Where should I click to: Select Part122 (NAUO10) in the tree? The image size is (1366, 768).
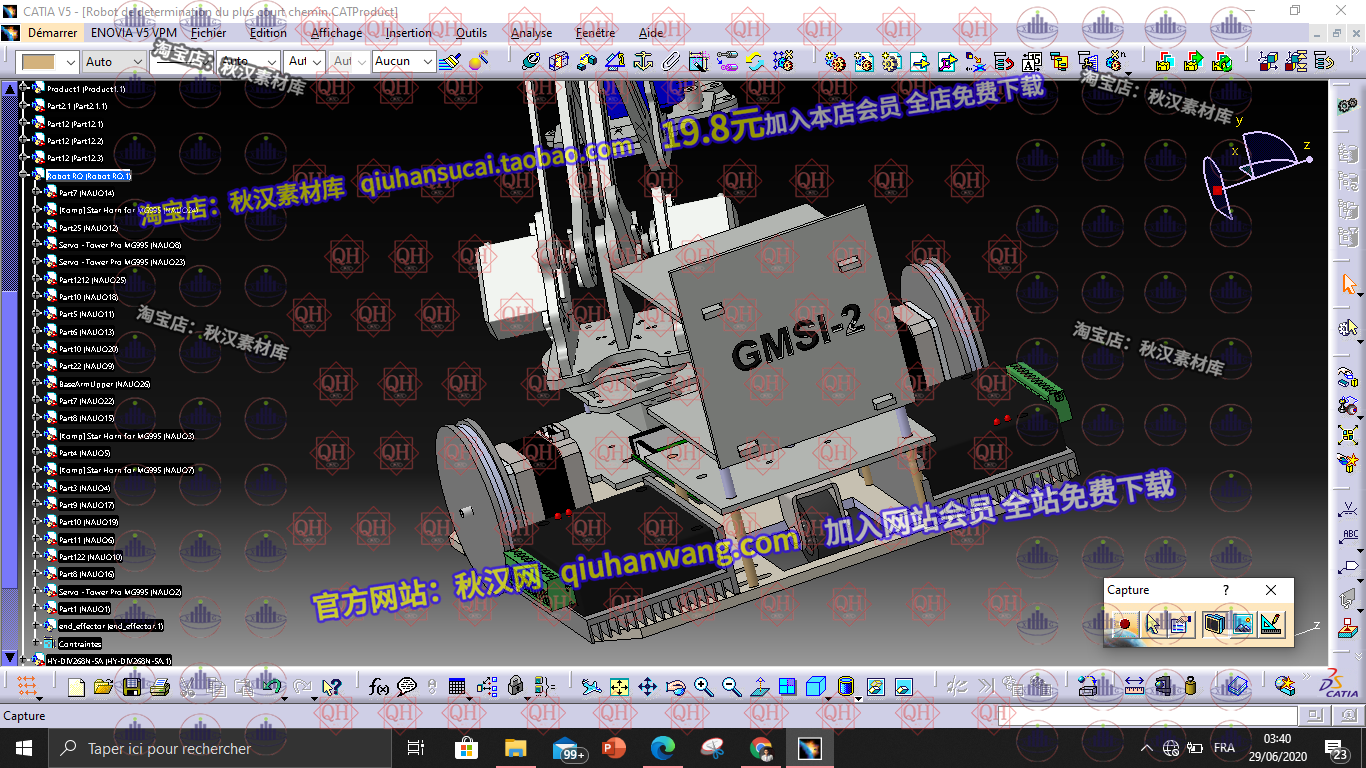90,557
